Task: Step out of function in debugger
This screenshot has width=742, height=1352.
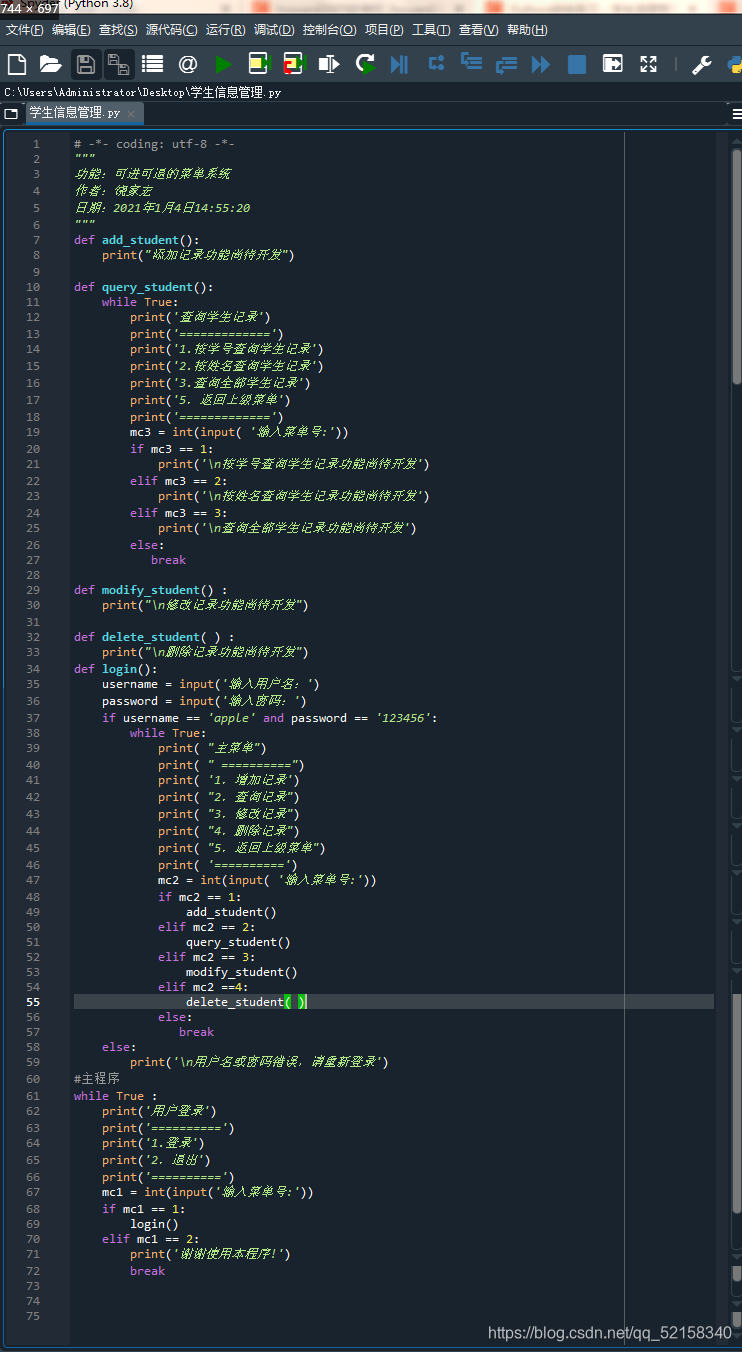Action: [x=506, y=65]
